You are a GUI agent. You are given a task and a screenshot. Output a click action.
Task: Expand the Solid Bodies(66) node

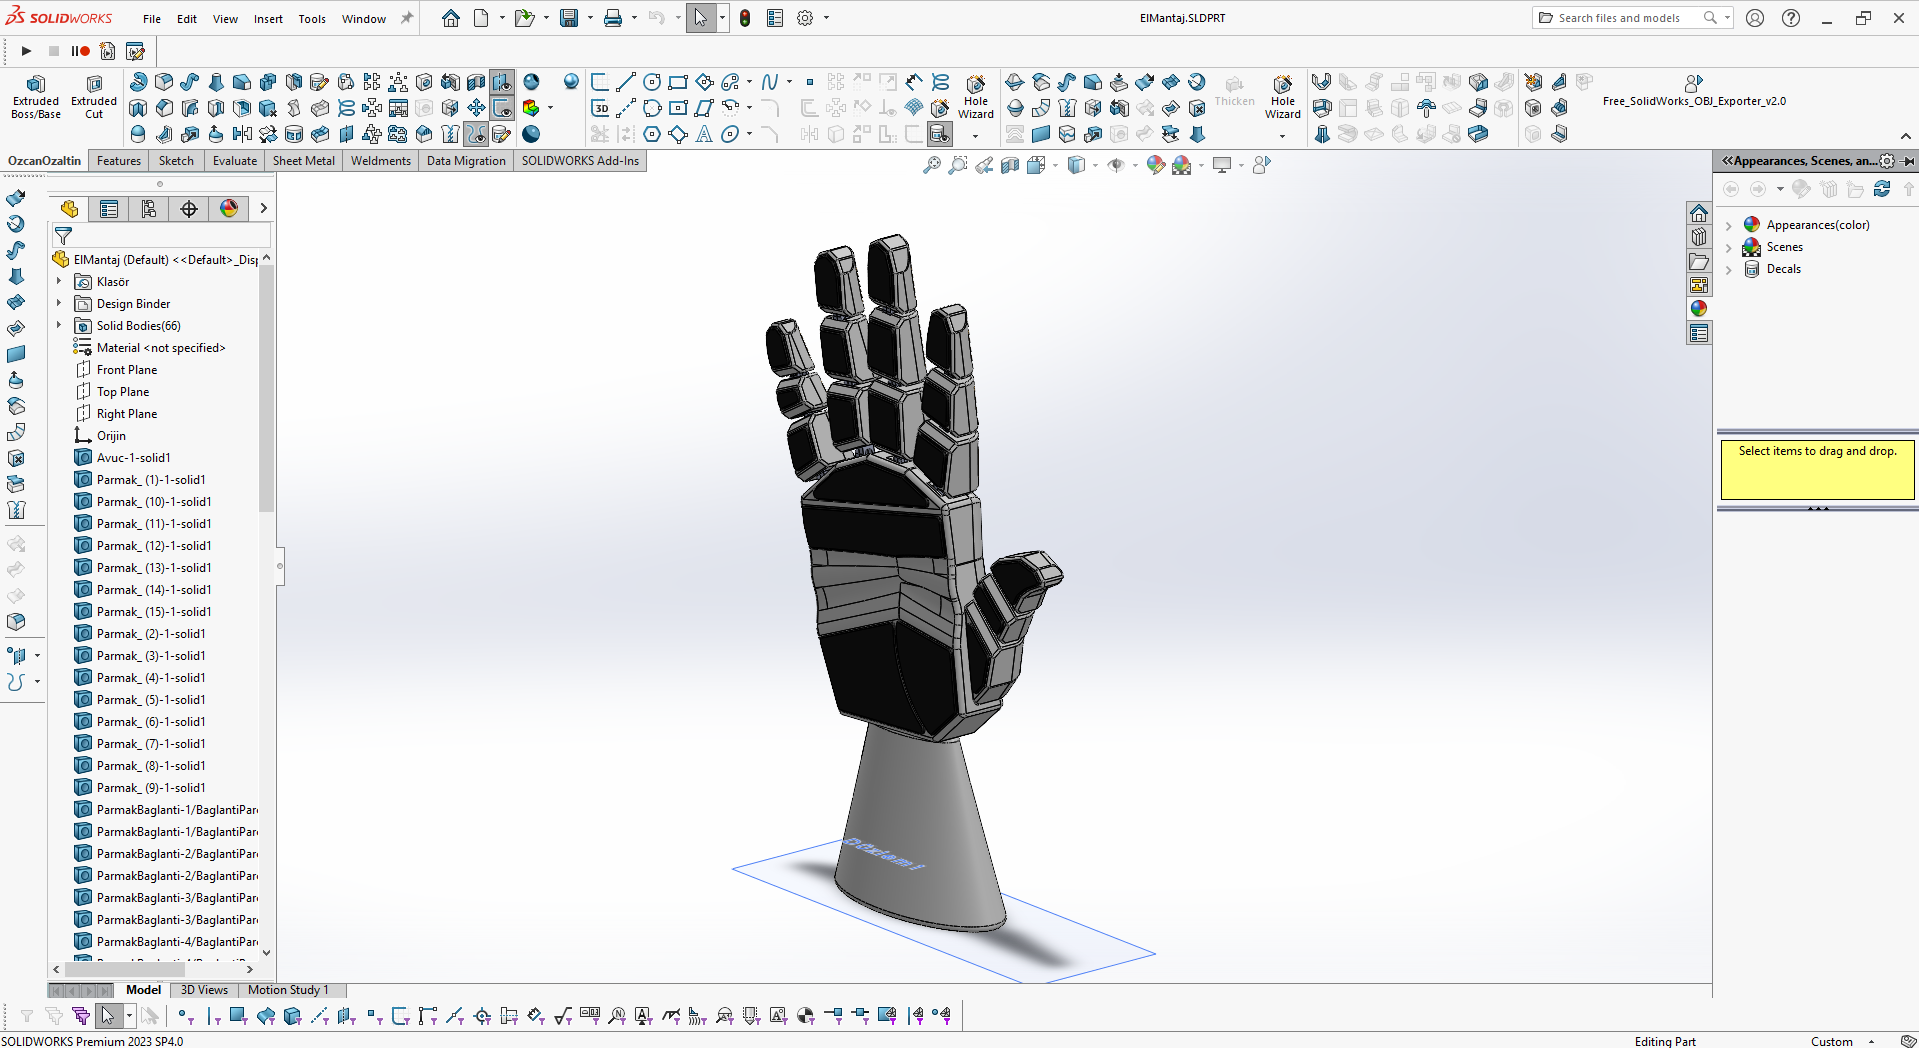pos(59,326)
